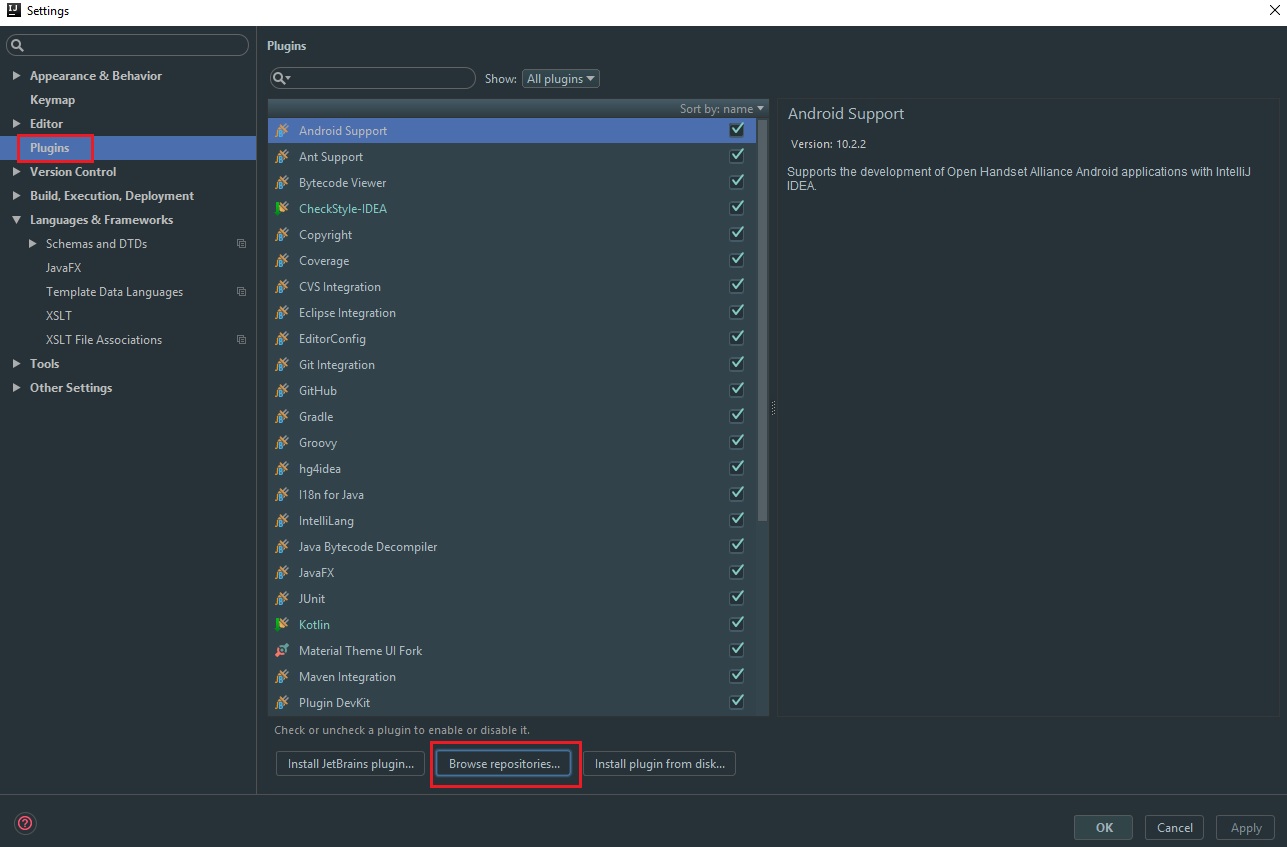Click the Gradle plugin icon
This screenshot has width=1287, height=847.
282,417
